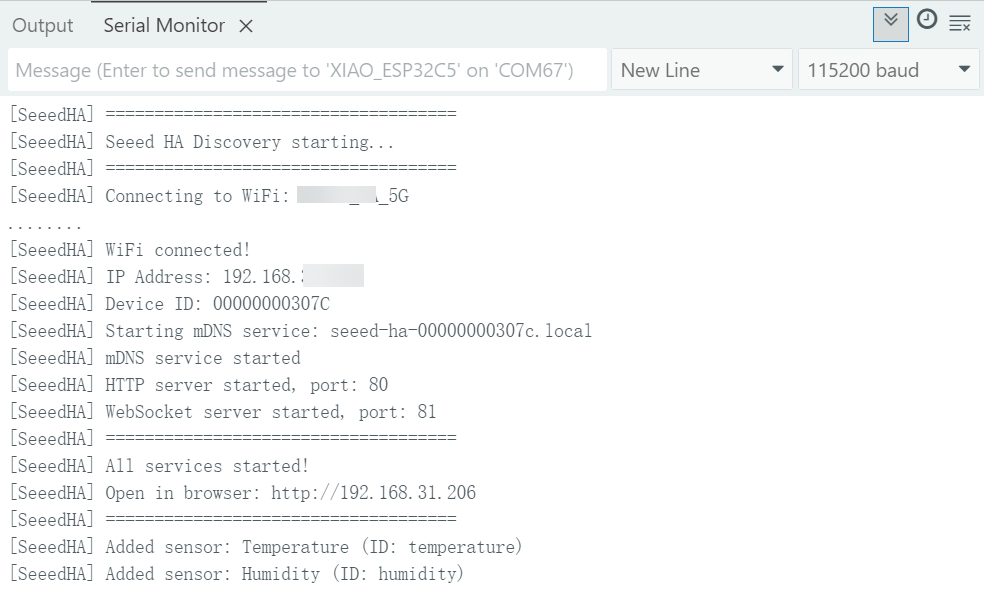The height and width of the screenshot is (610, 984).
Task: Toggle the autoscroll icon
Action: click(x=890, y=24)
